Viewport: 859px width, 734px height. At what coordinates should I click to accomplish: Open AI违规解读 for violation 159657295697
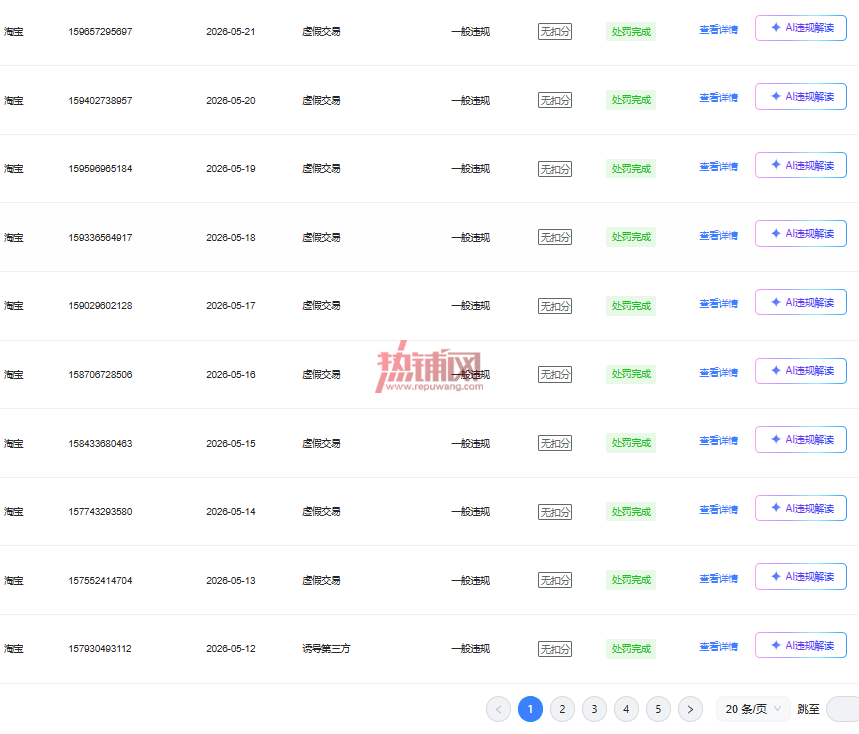[800, 28]
